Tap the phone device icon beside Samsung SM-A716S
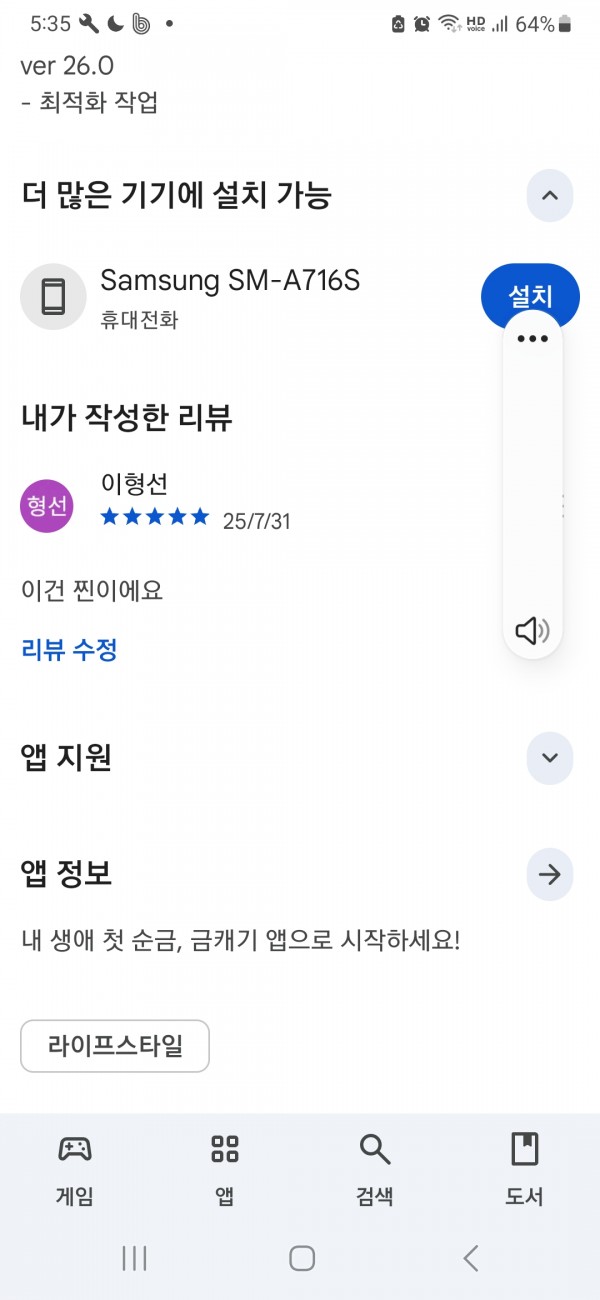Screen dimensions: 600x1300 [53, 297]
